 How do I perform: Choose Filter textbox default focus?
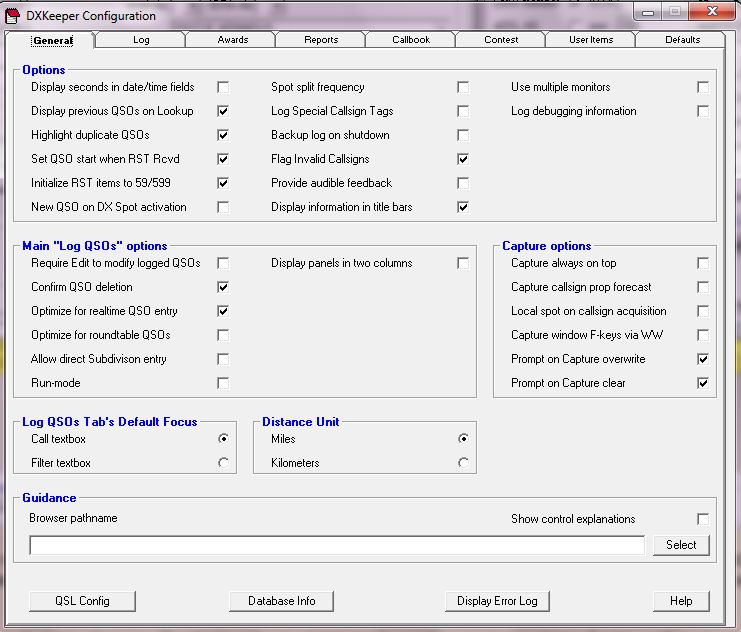point(224,463)
